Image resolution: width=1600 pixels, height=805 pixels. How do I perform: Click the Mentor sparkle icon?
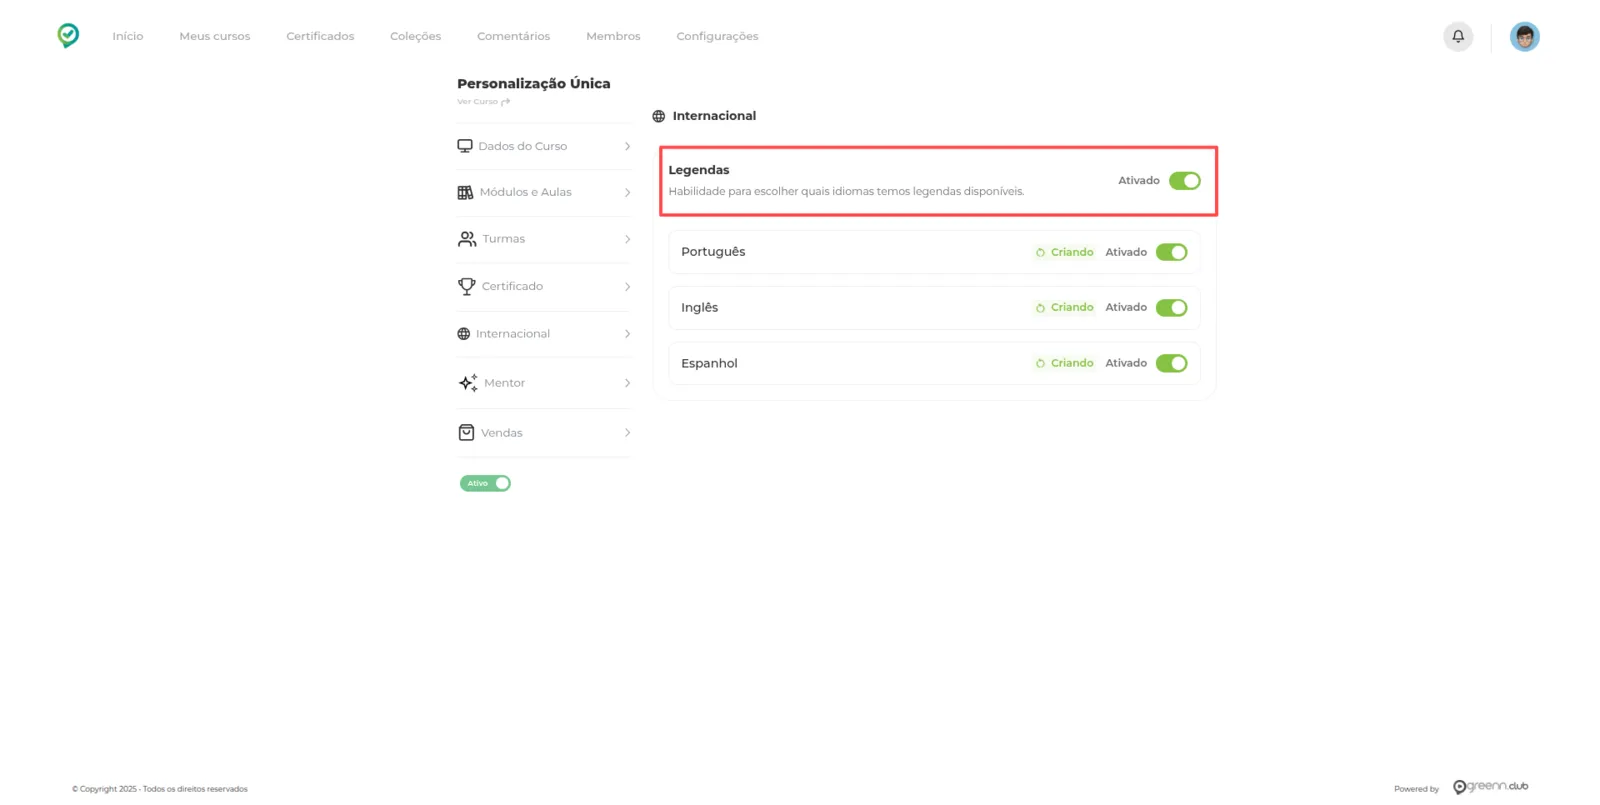click(468, 383)
